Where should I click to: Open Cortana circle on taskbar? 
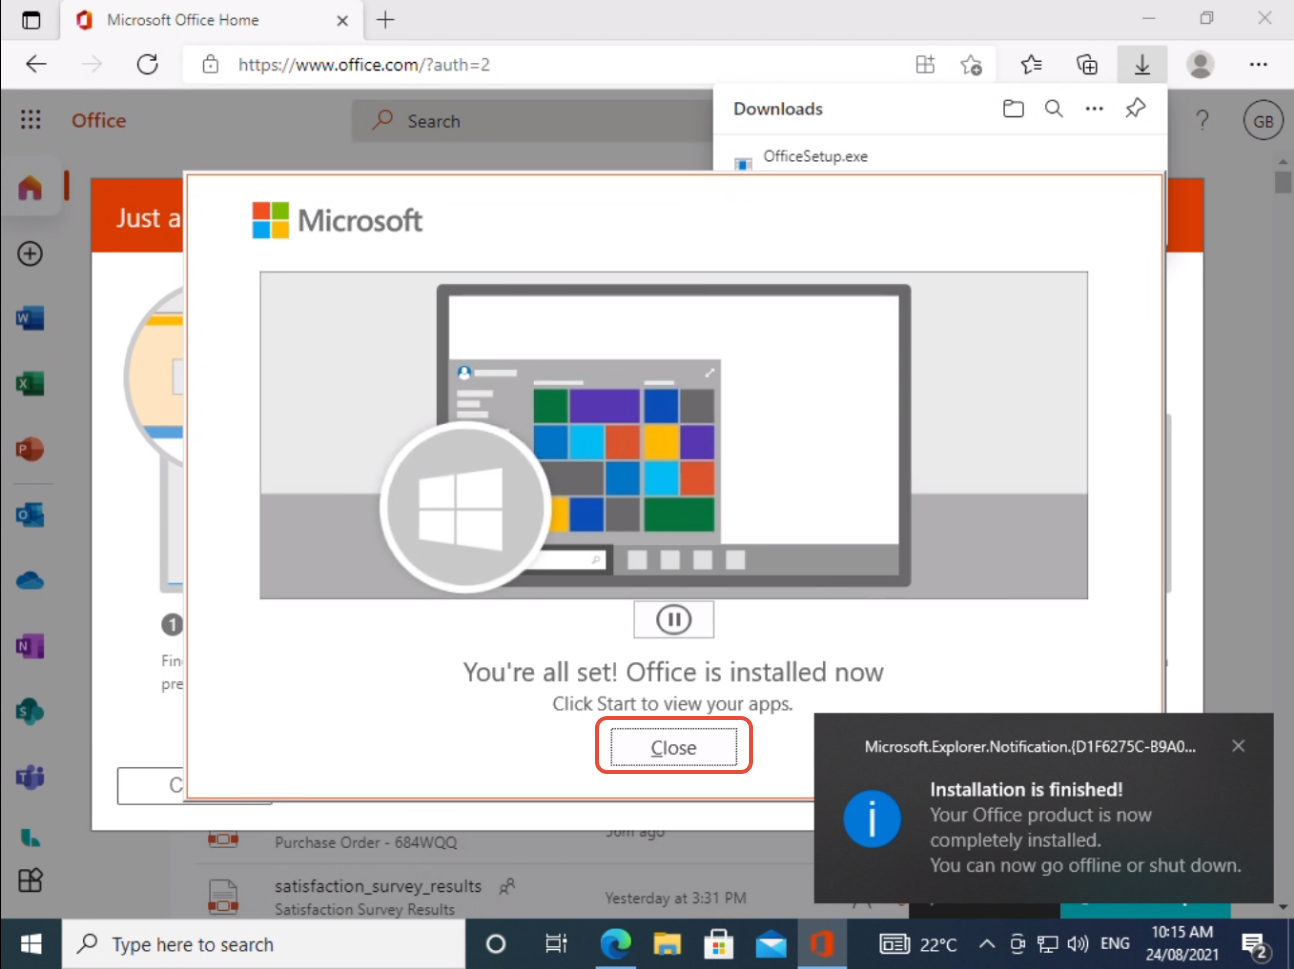[495, 944]
